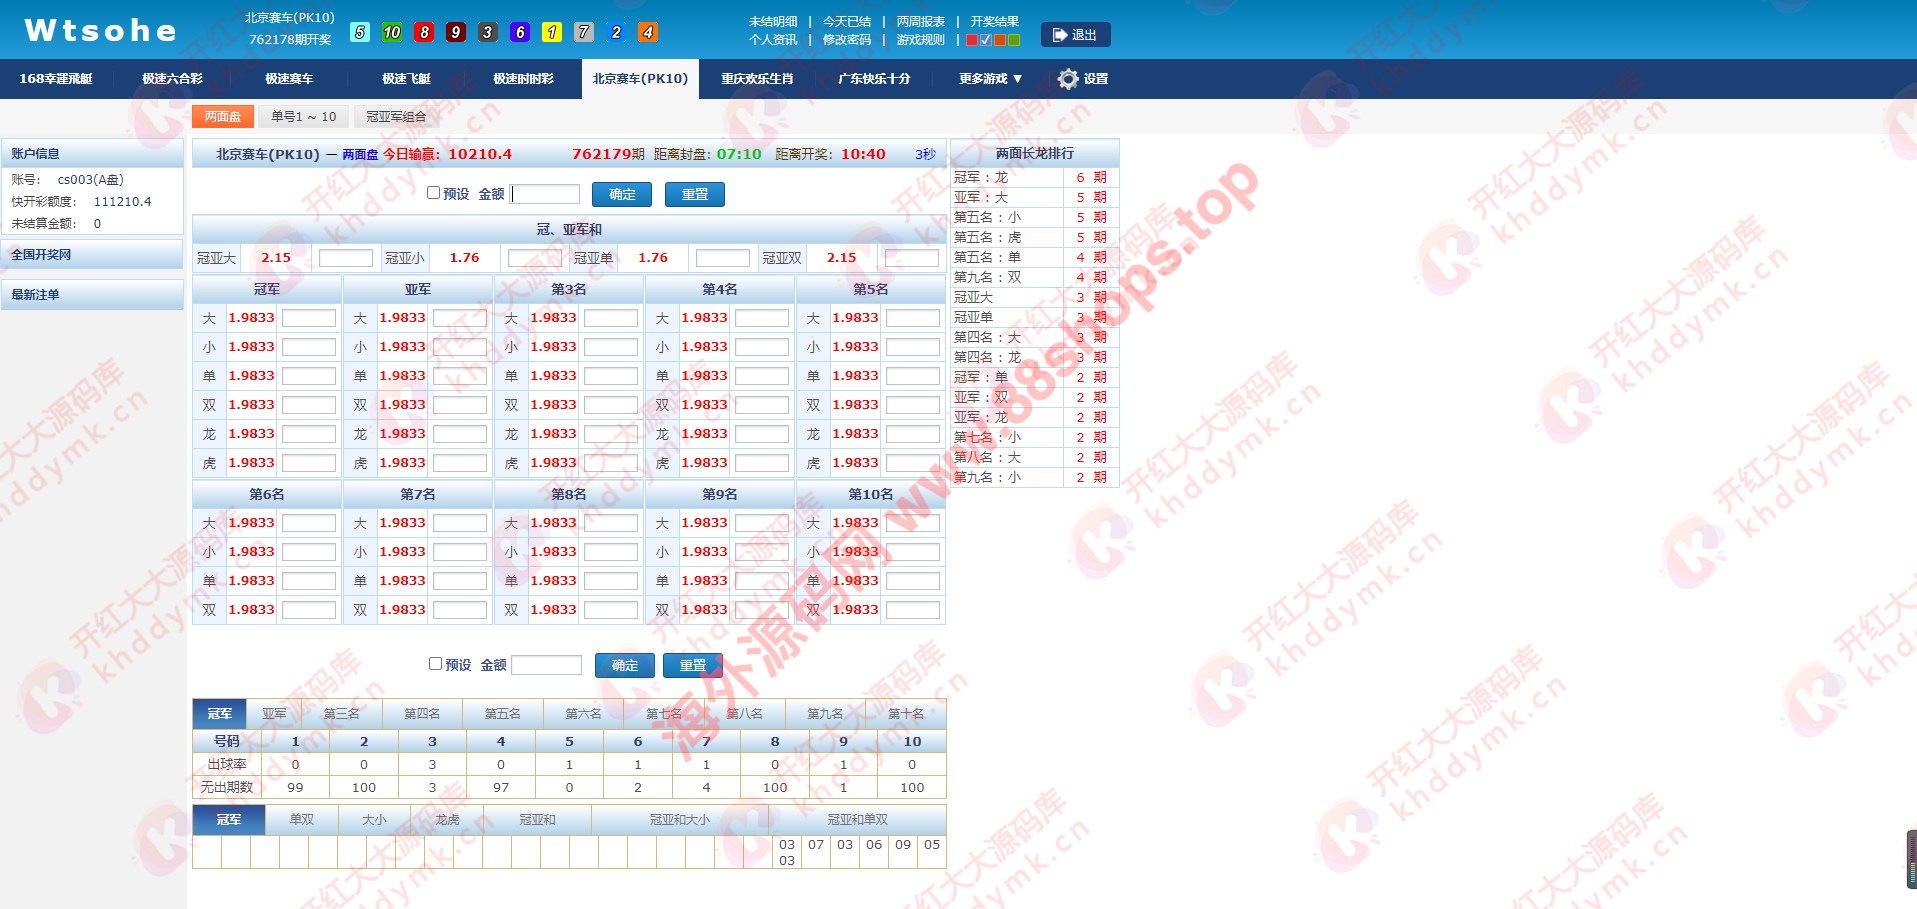
Task: Open settings via the gear icon
Action: pyautogui.click(x=1068, y=79)
